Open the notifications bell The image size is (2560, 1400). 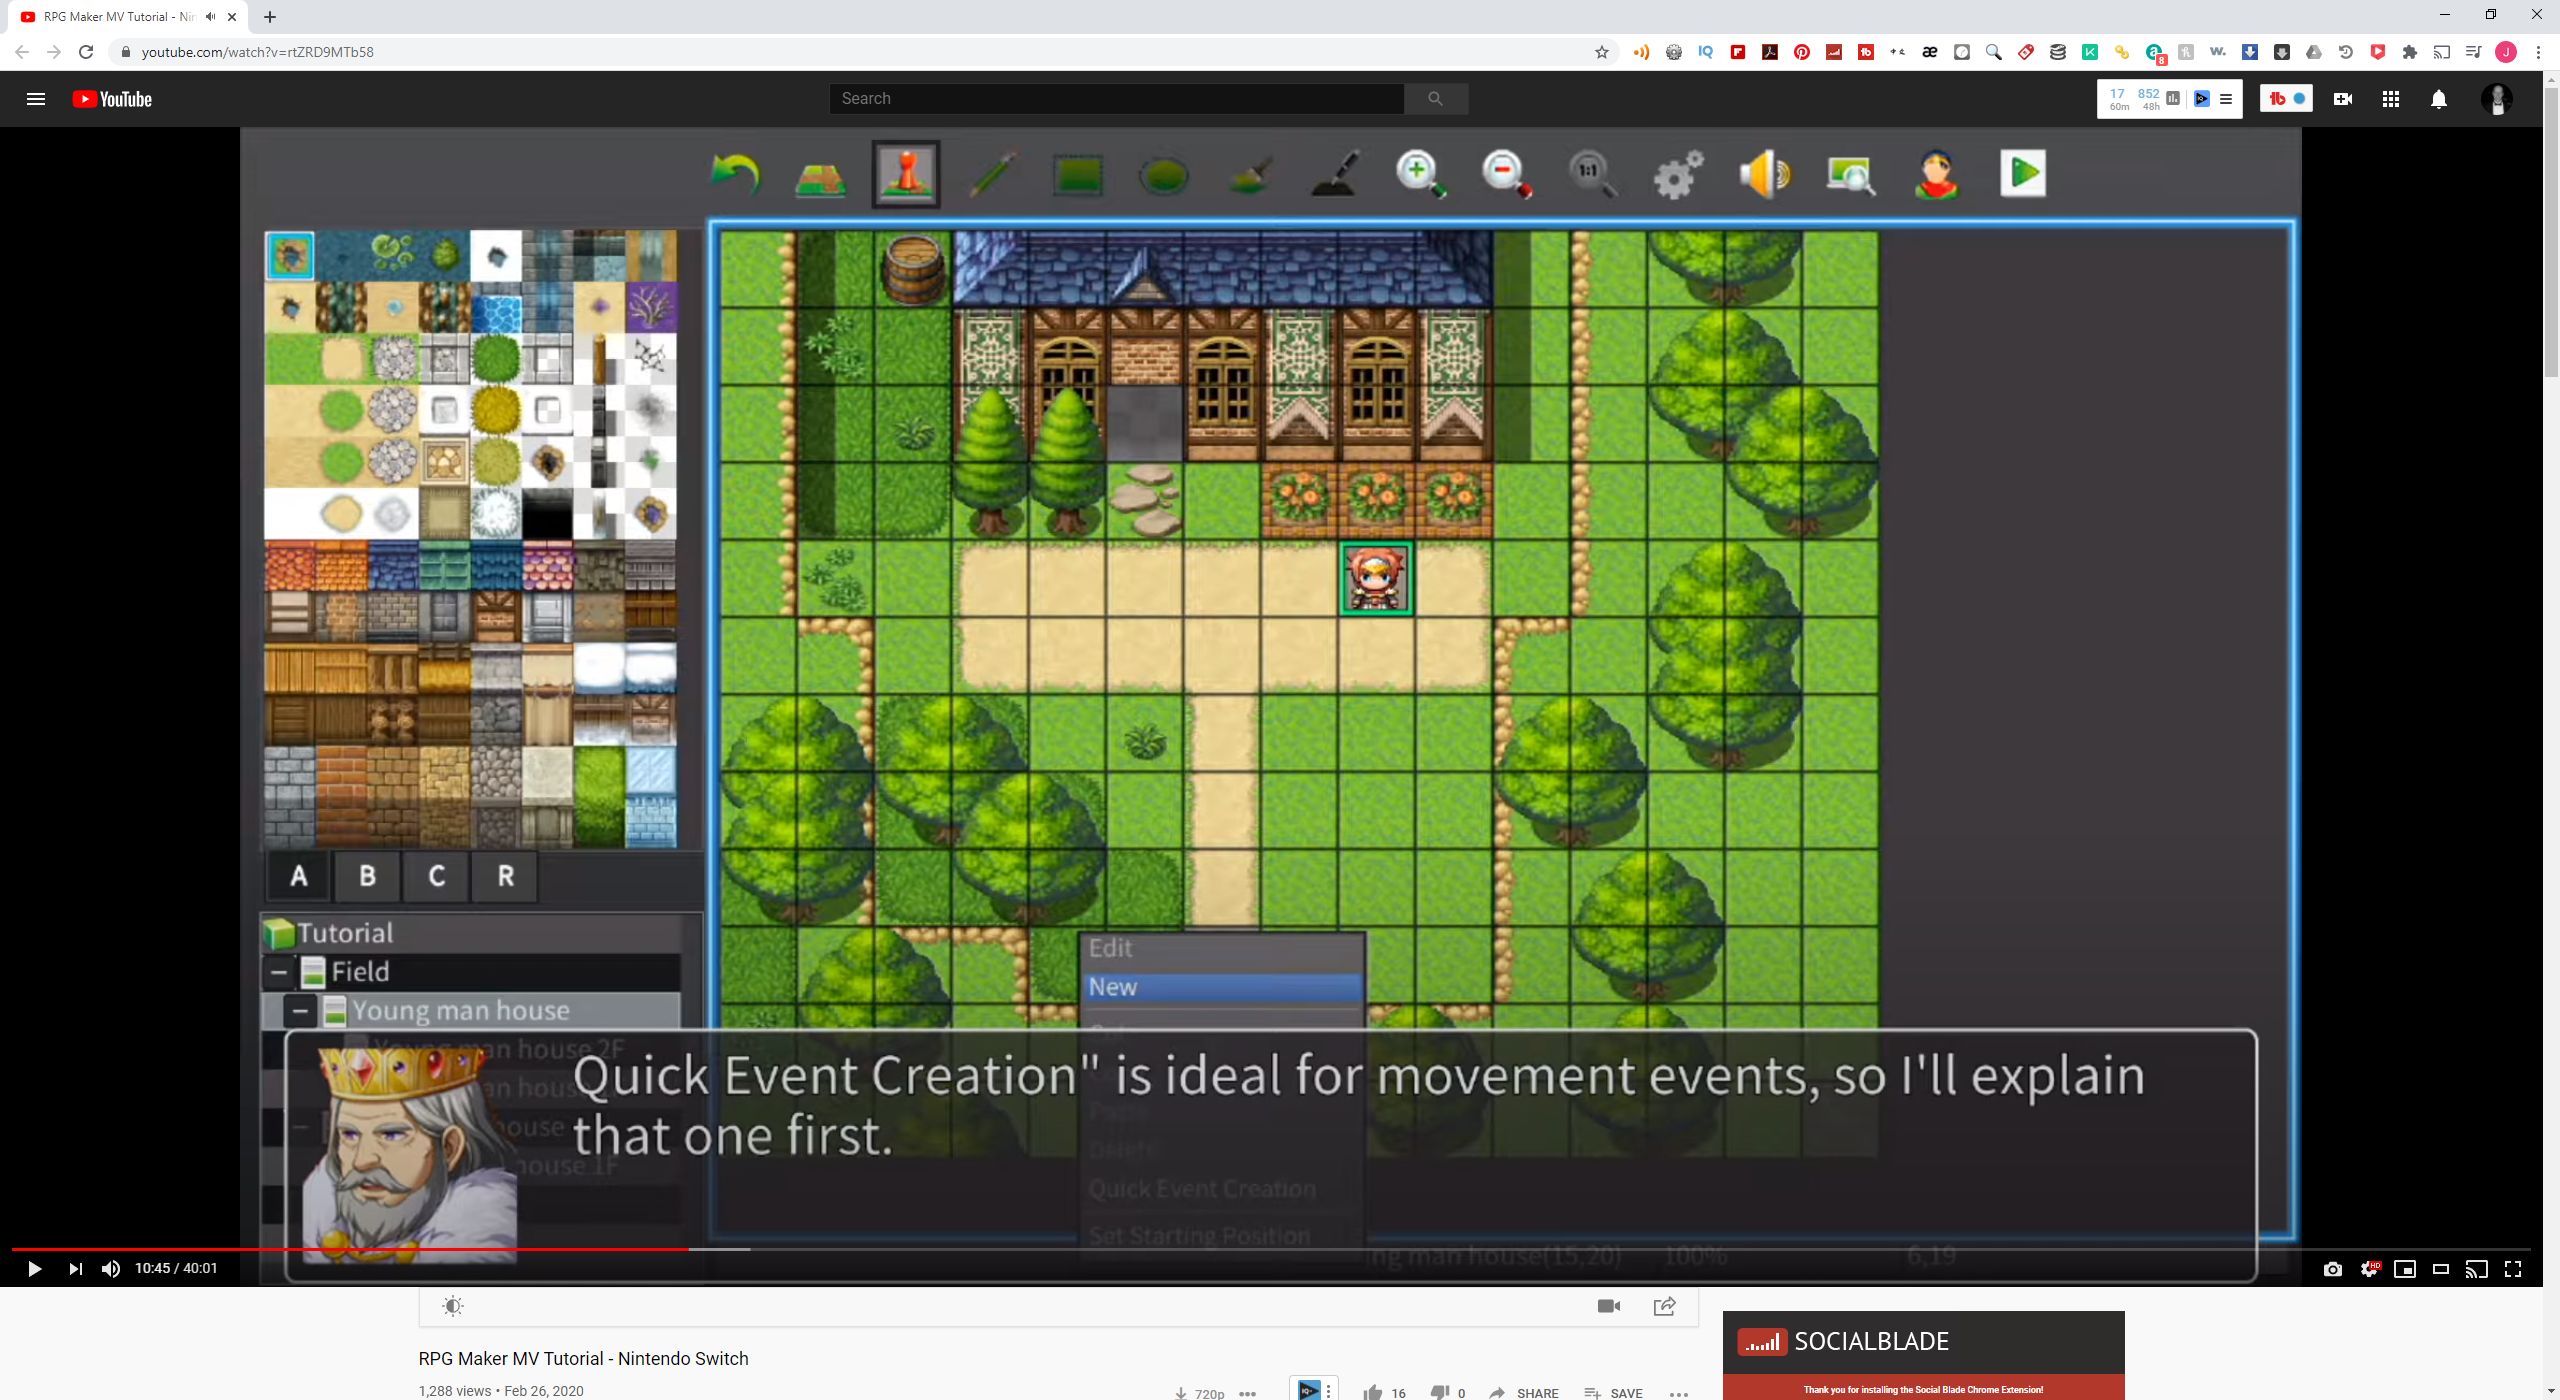(x=2439, y=99)
